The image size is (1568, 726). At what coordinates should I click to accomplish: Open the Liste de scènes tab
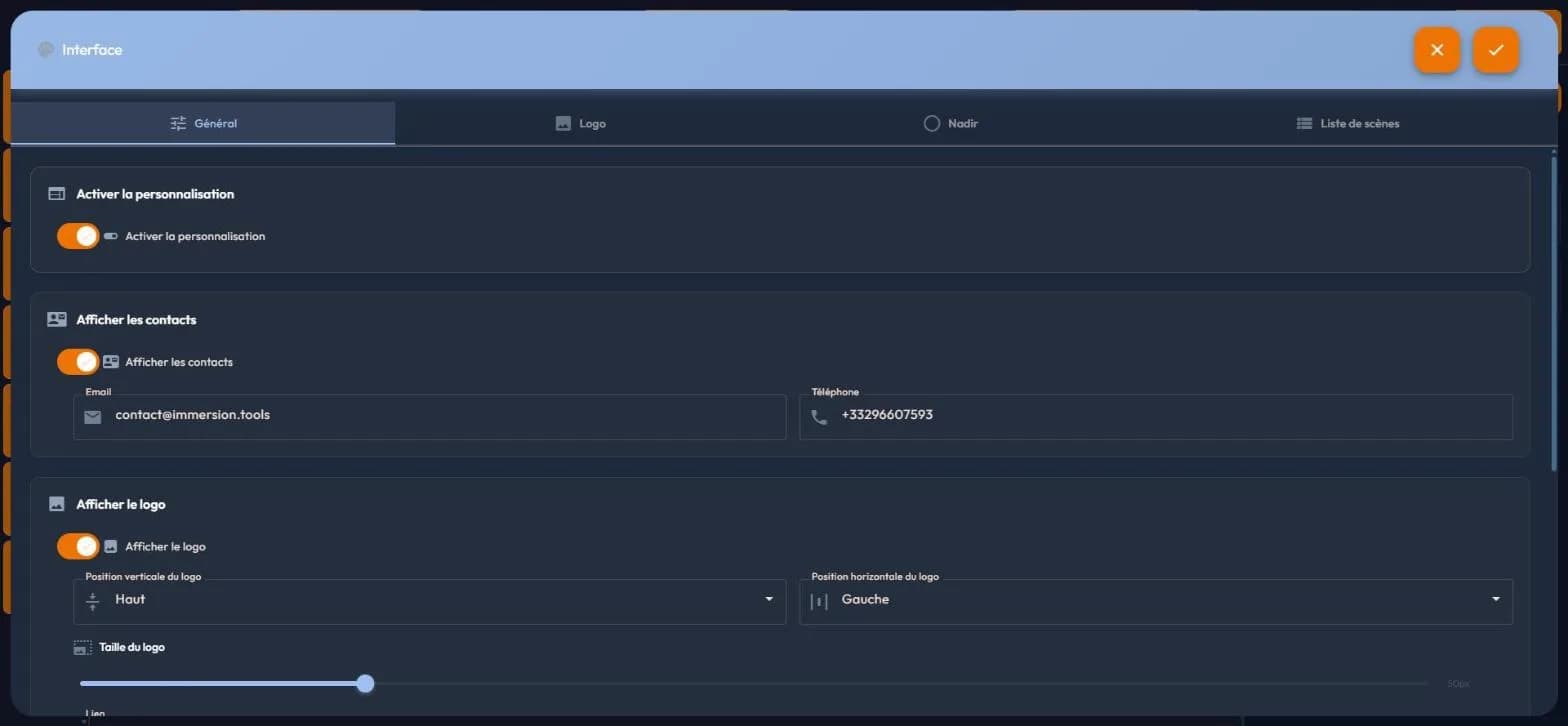coord(1347,123)
